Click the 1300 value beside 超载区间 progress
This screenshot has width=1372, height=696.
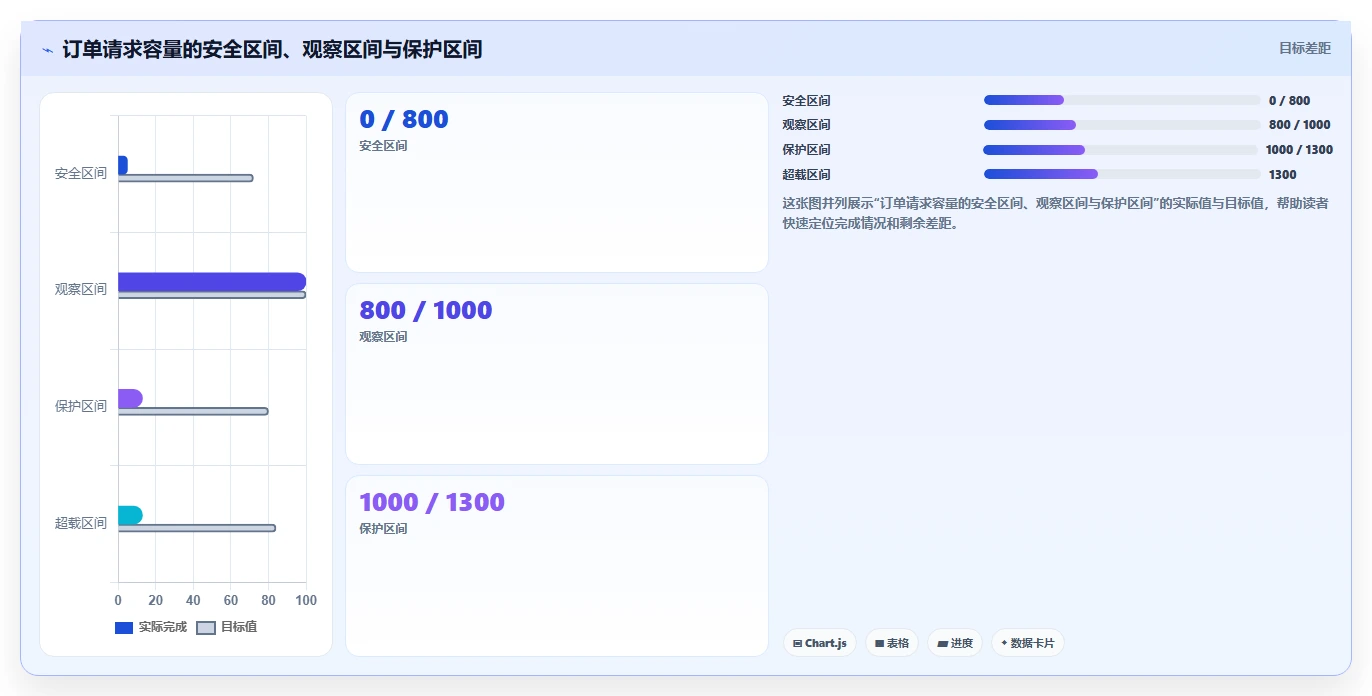1283,175
